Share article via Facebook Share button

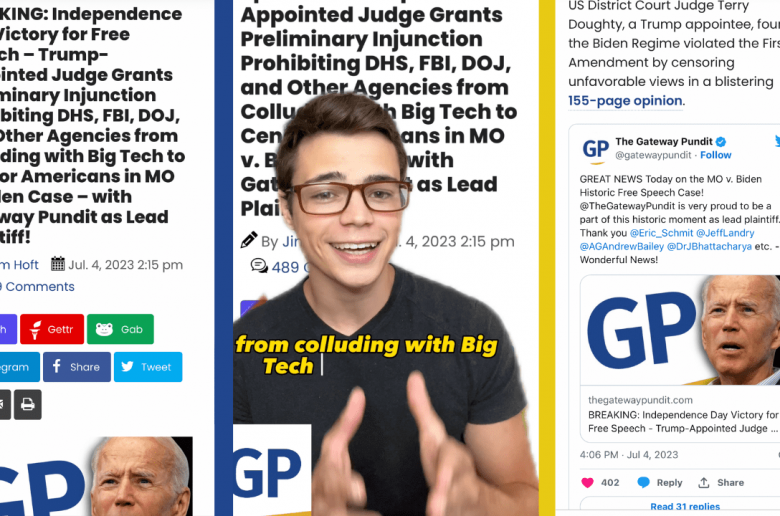pyautogui.click(x=77, y=367)
